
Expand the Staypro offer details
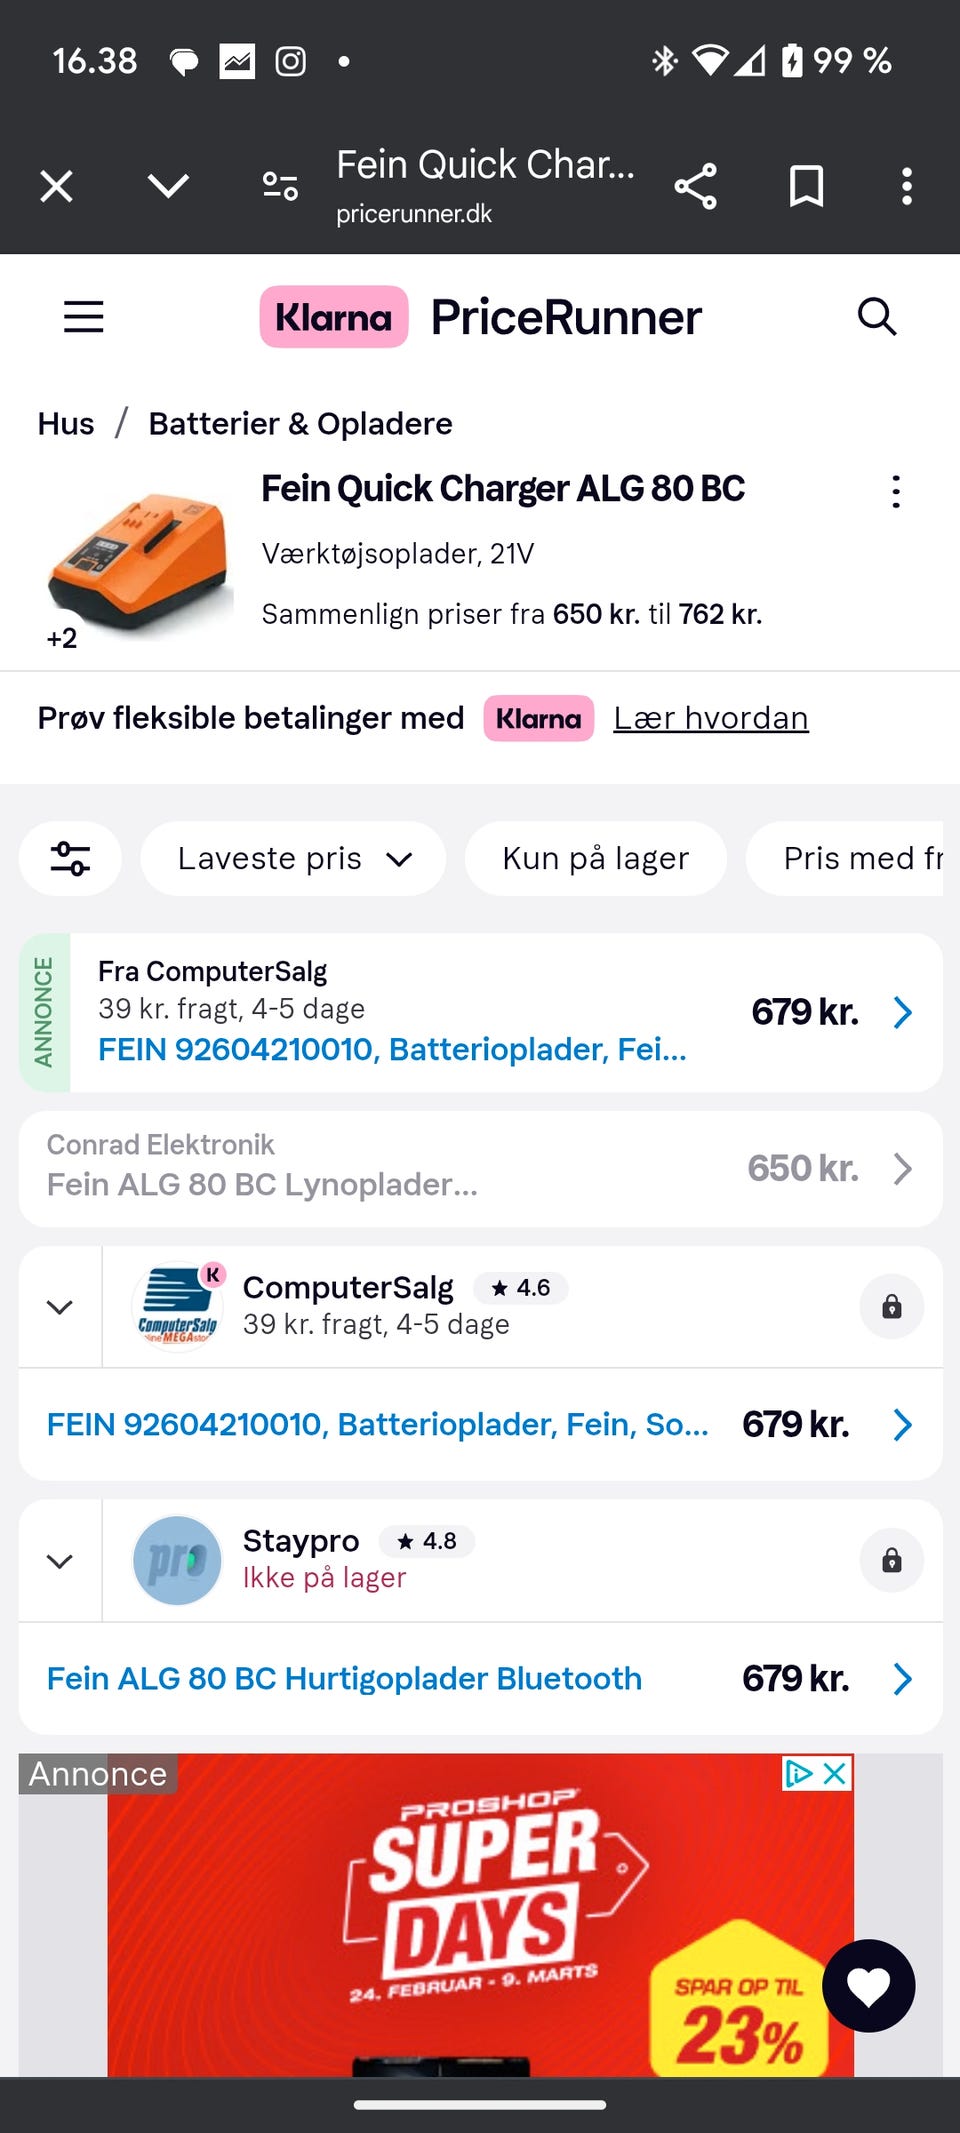[x=60, y=1560]
